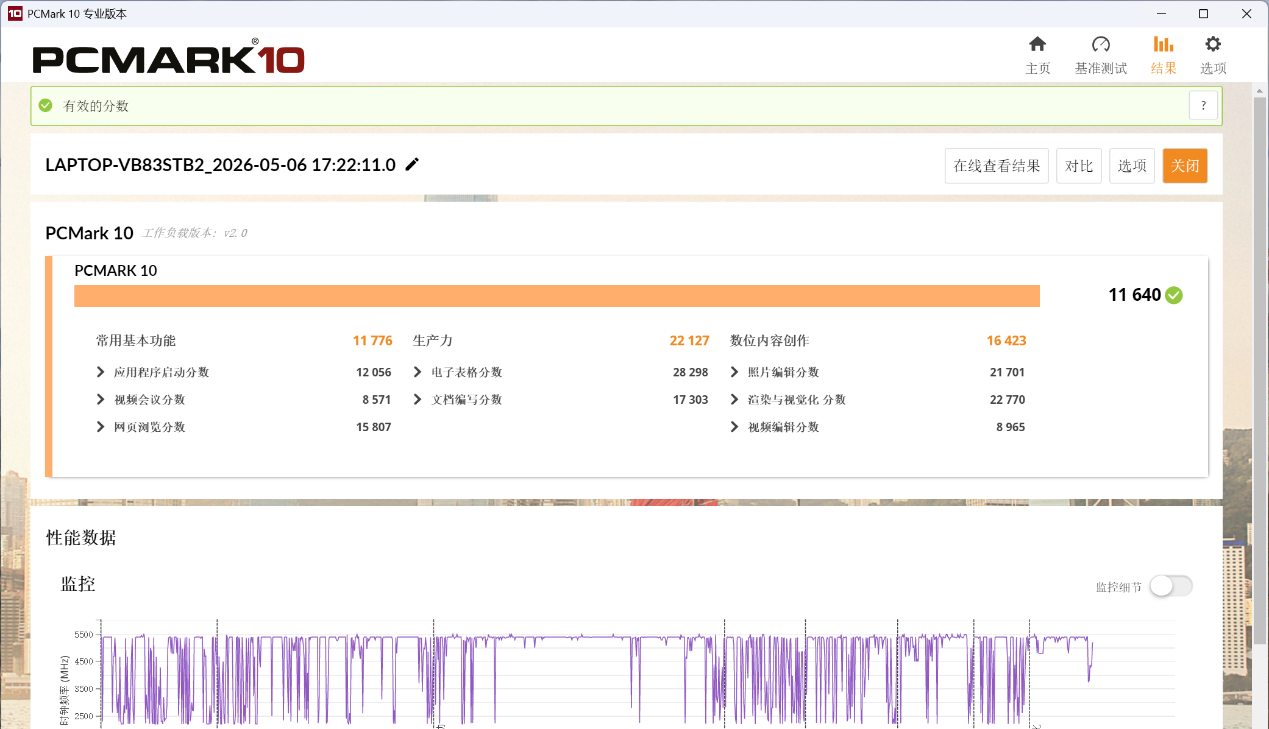Click the PCMark 10 title bar app icon
Viewport: 1269px width, 729px height.
pos(14,13)
